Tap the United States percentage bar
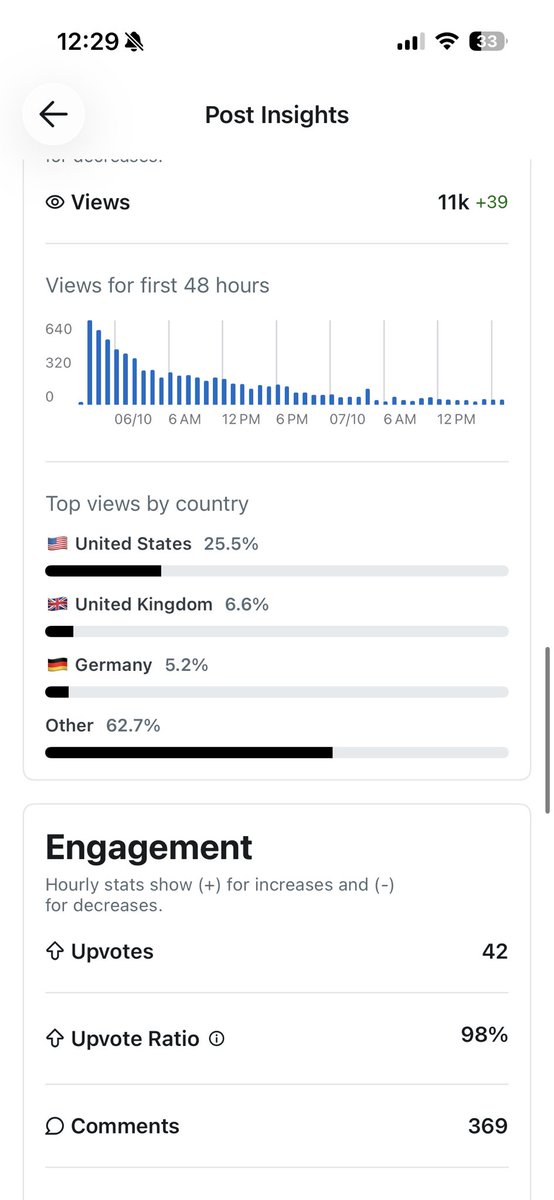The height and width of the screenshot is (1200, 554). click(x=277, y=571)
